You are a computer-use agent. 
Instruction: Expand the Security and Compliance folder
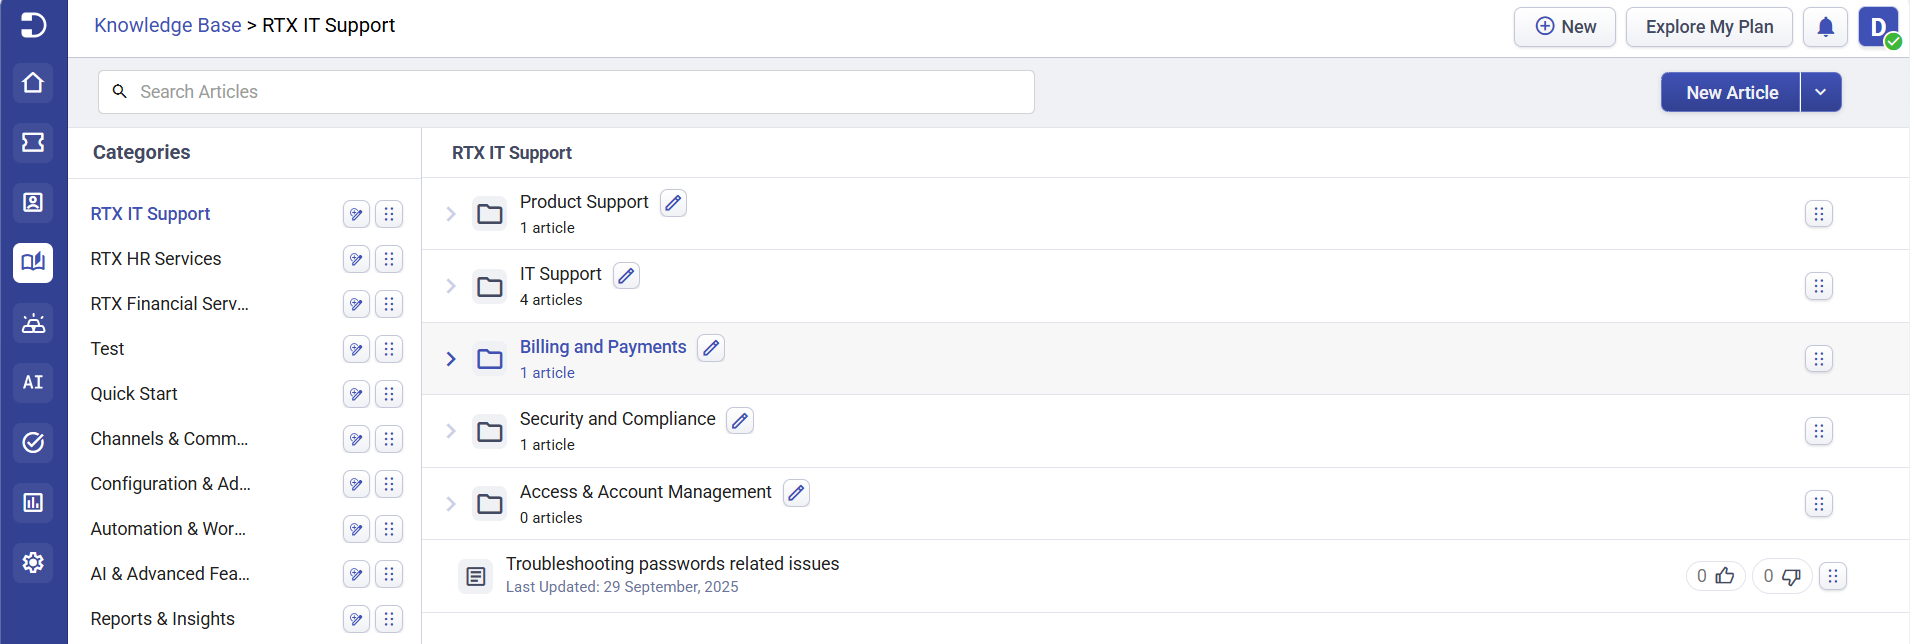pyautogui.click(x=451, y=431)
